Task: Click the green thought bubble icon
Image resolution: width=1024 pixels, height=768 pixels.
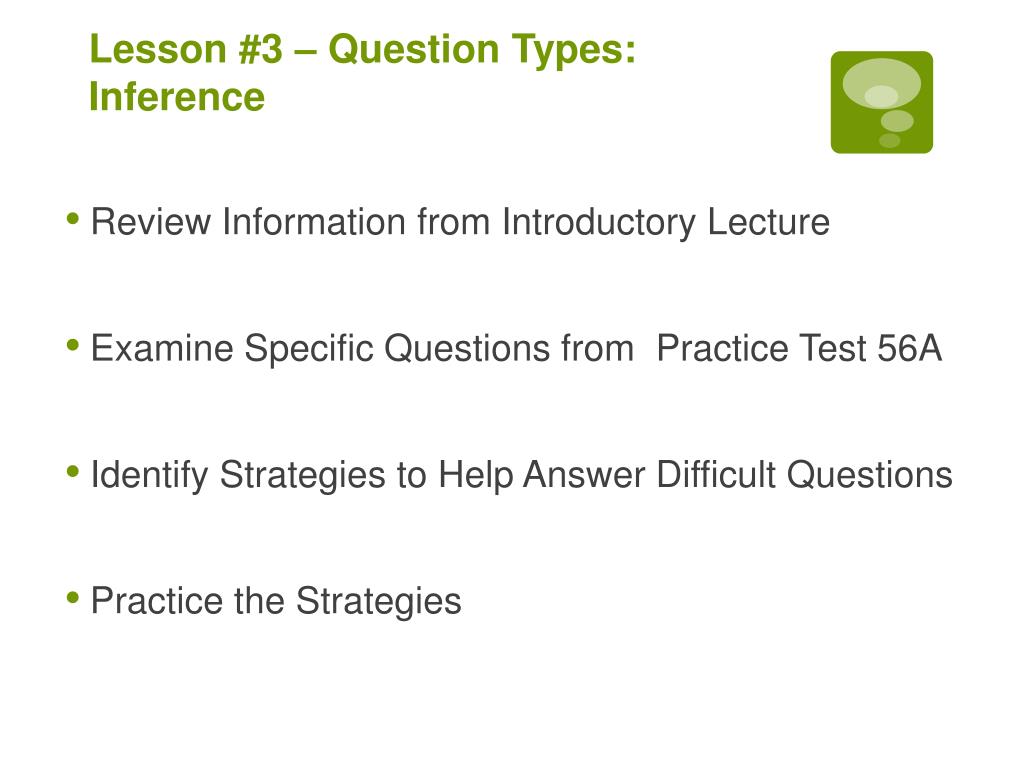Action: tap(882, 103)
